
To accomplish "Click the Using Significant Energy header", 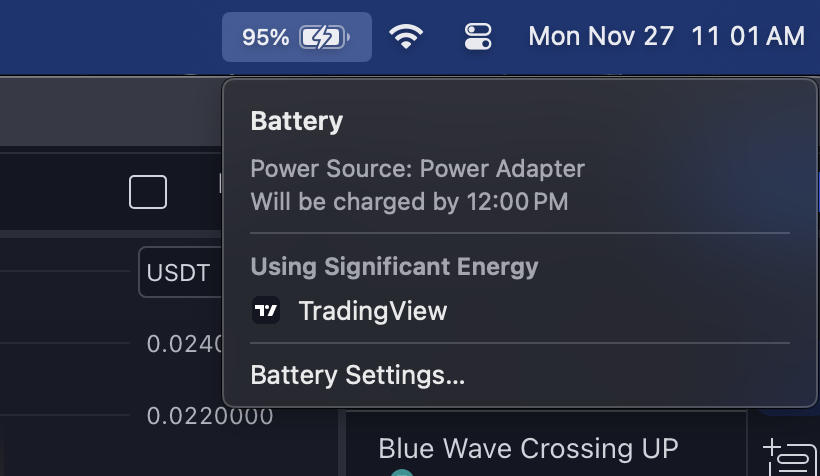I will 394,267.
